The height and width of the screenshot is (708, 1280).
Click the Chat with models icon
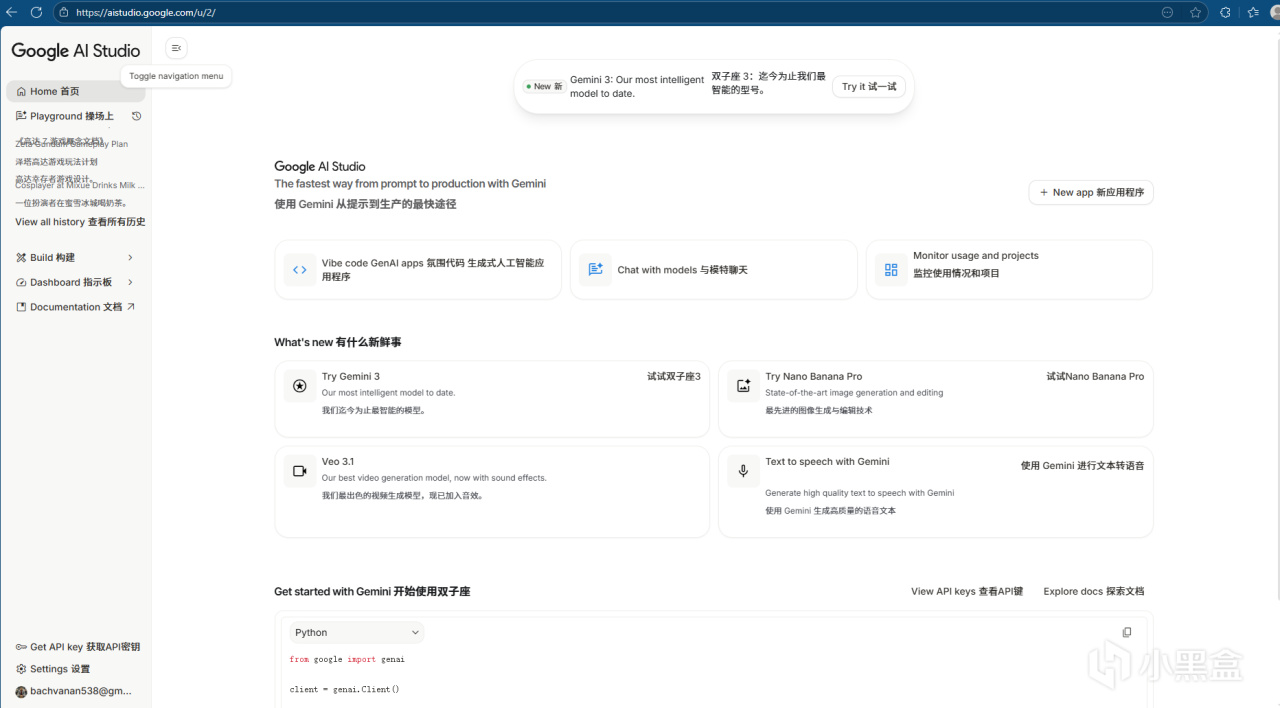pos(595,269)
